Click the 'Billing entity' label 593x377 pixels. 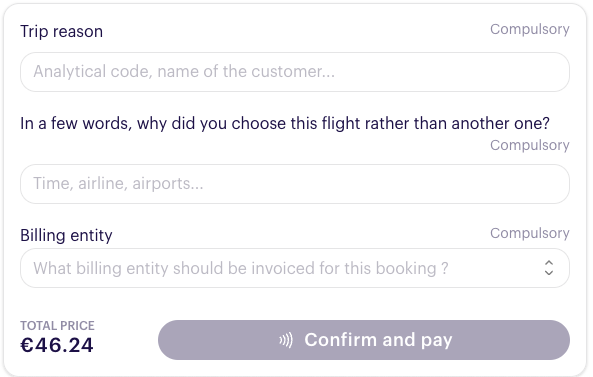pos(66,235)
